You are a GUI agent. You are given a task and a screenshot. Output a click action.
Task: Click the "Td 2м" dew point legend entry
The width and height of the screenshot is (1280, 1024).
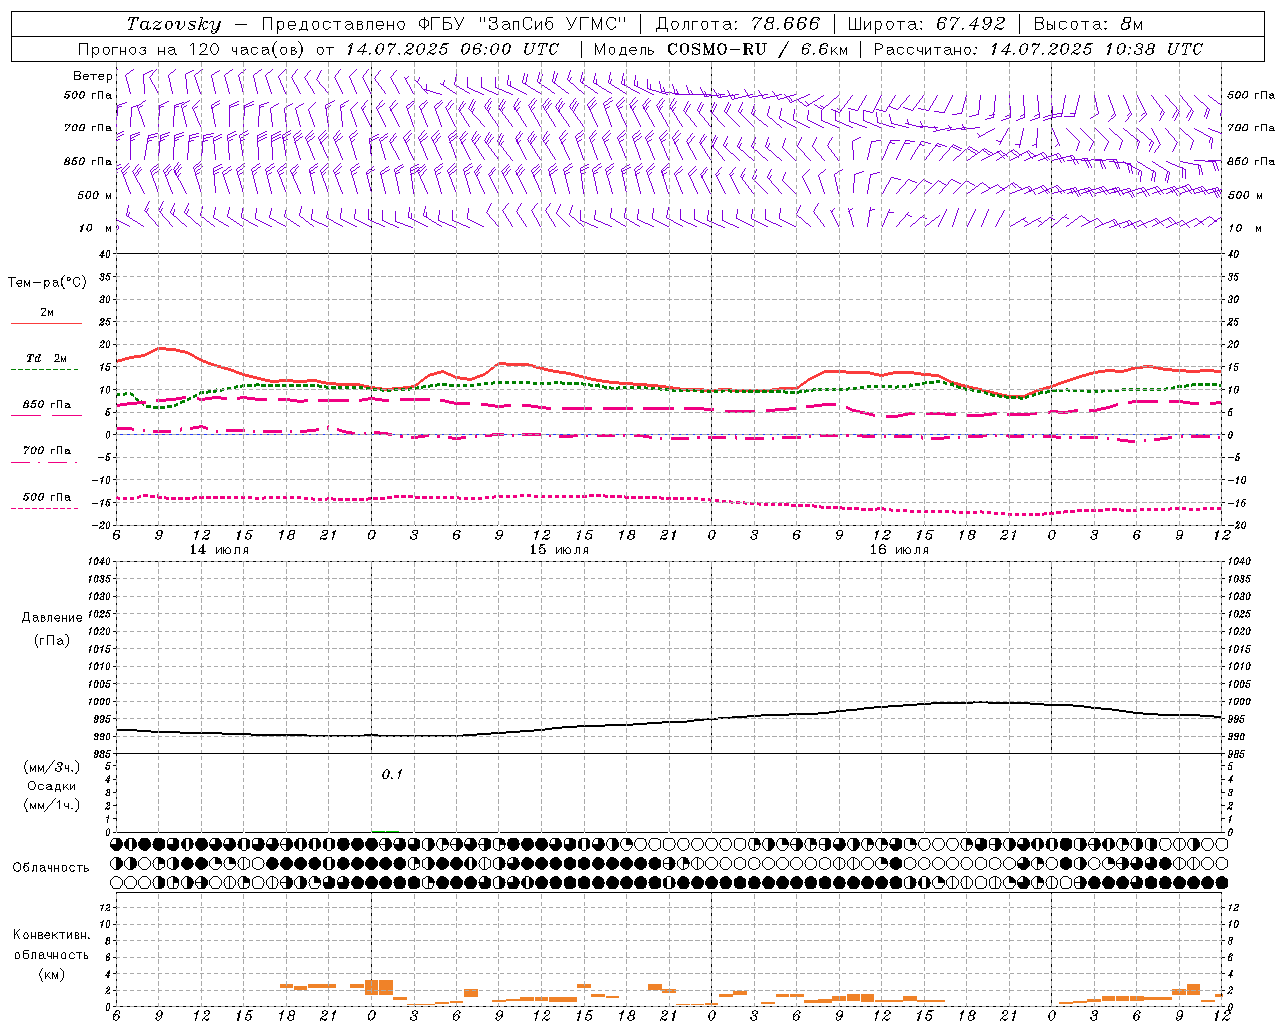46,358
